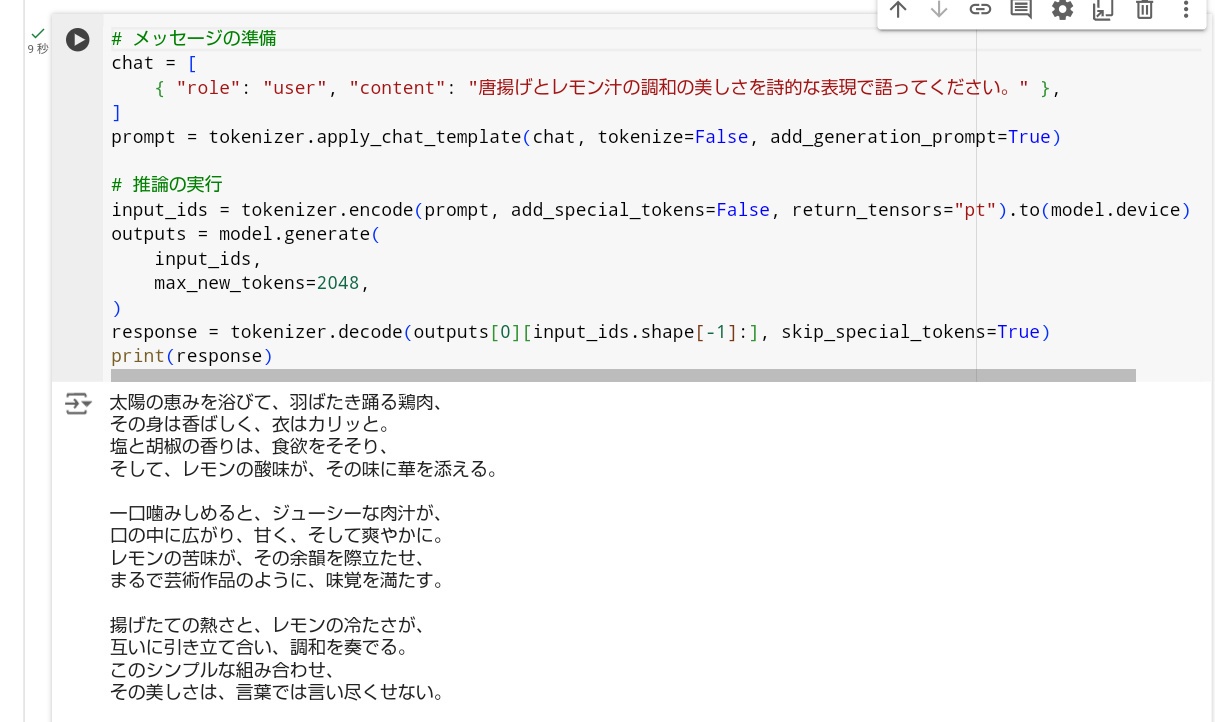Click the "input_ids," argument line
The height and width of the screenshot is (722, 1215).
pyautogui.click(x=208, y=259)
